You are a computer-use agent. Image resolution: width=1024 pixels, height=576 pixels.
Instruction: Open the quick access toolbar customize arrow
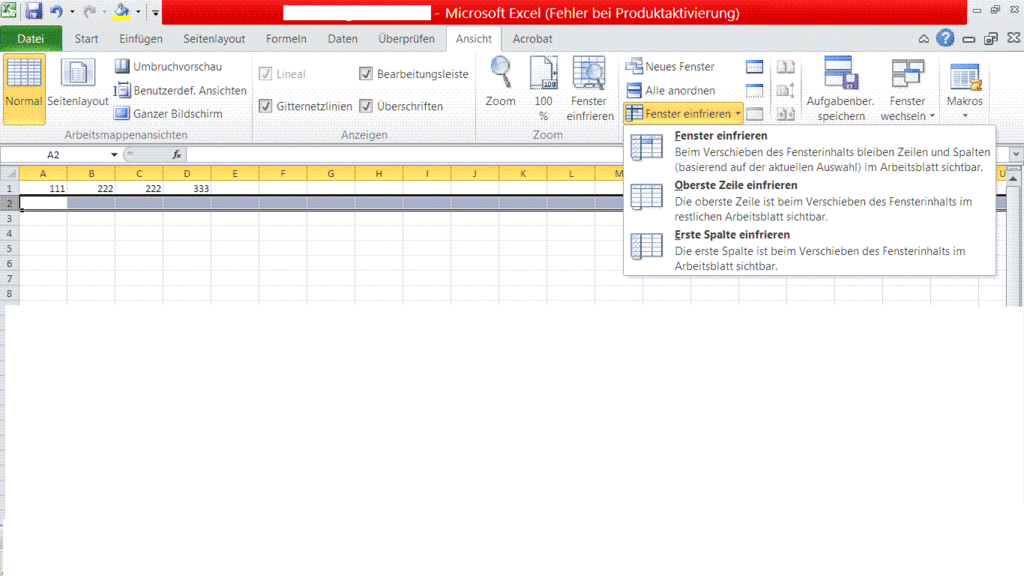155,12
